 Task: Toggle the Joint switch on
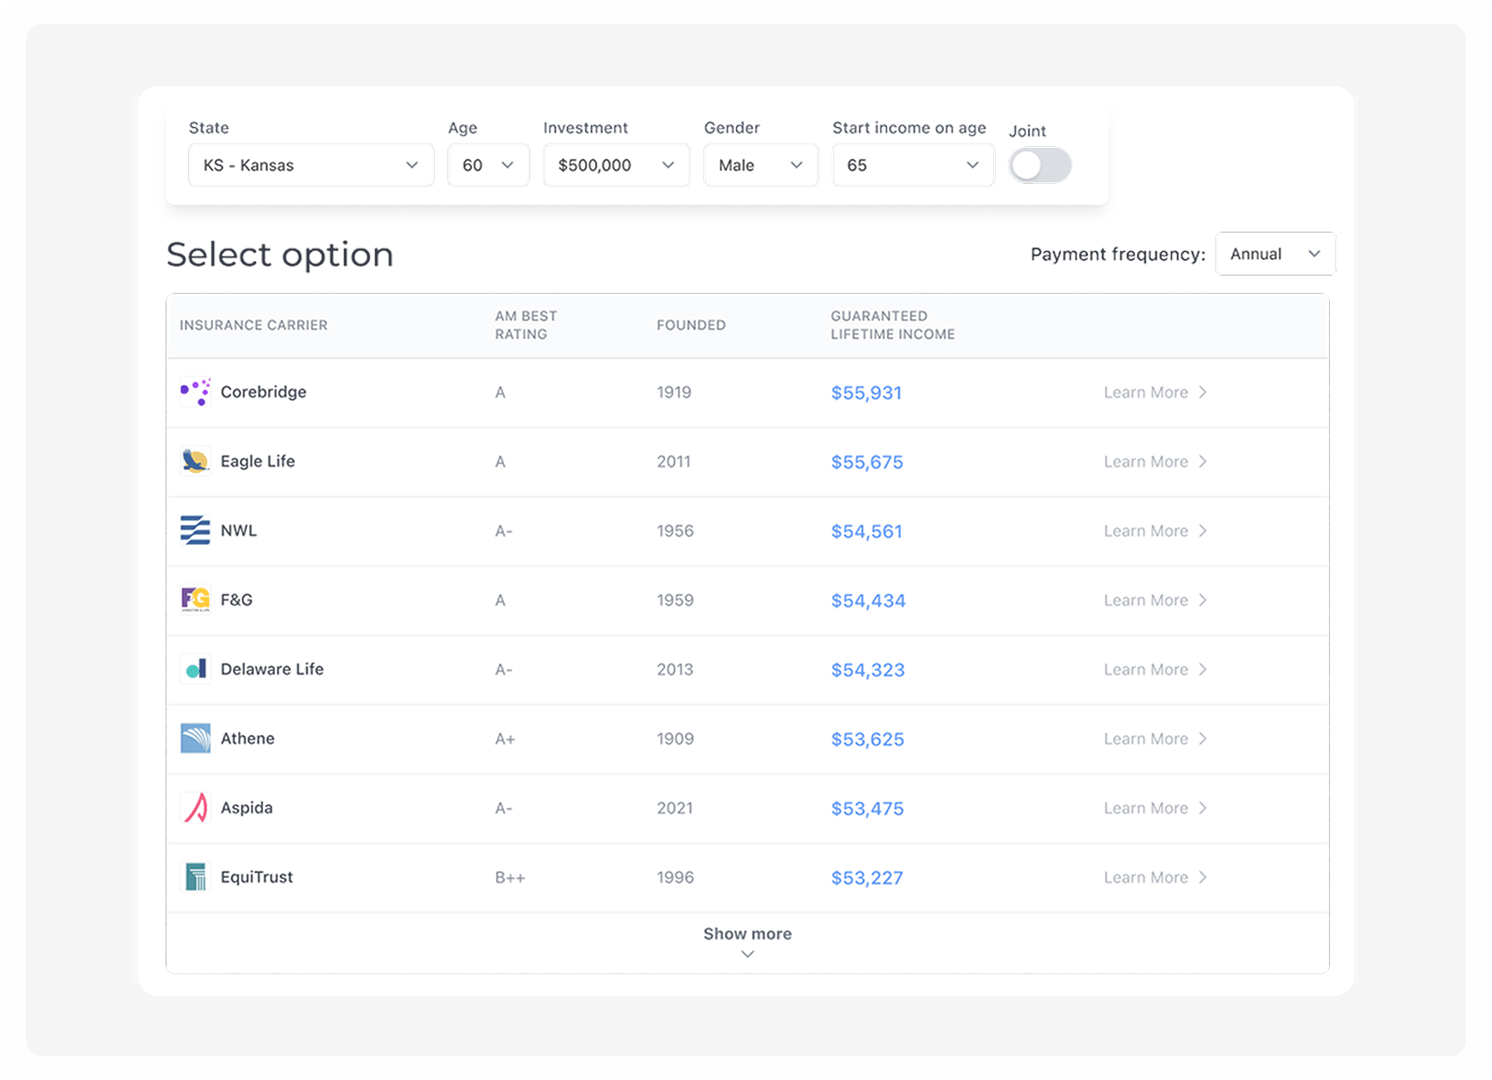[x=1040, y=165]
